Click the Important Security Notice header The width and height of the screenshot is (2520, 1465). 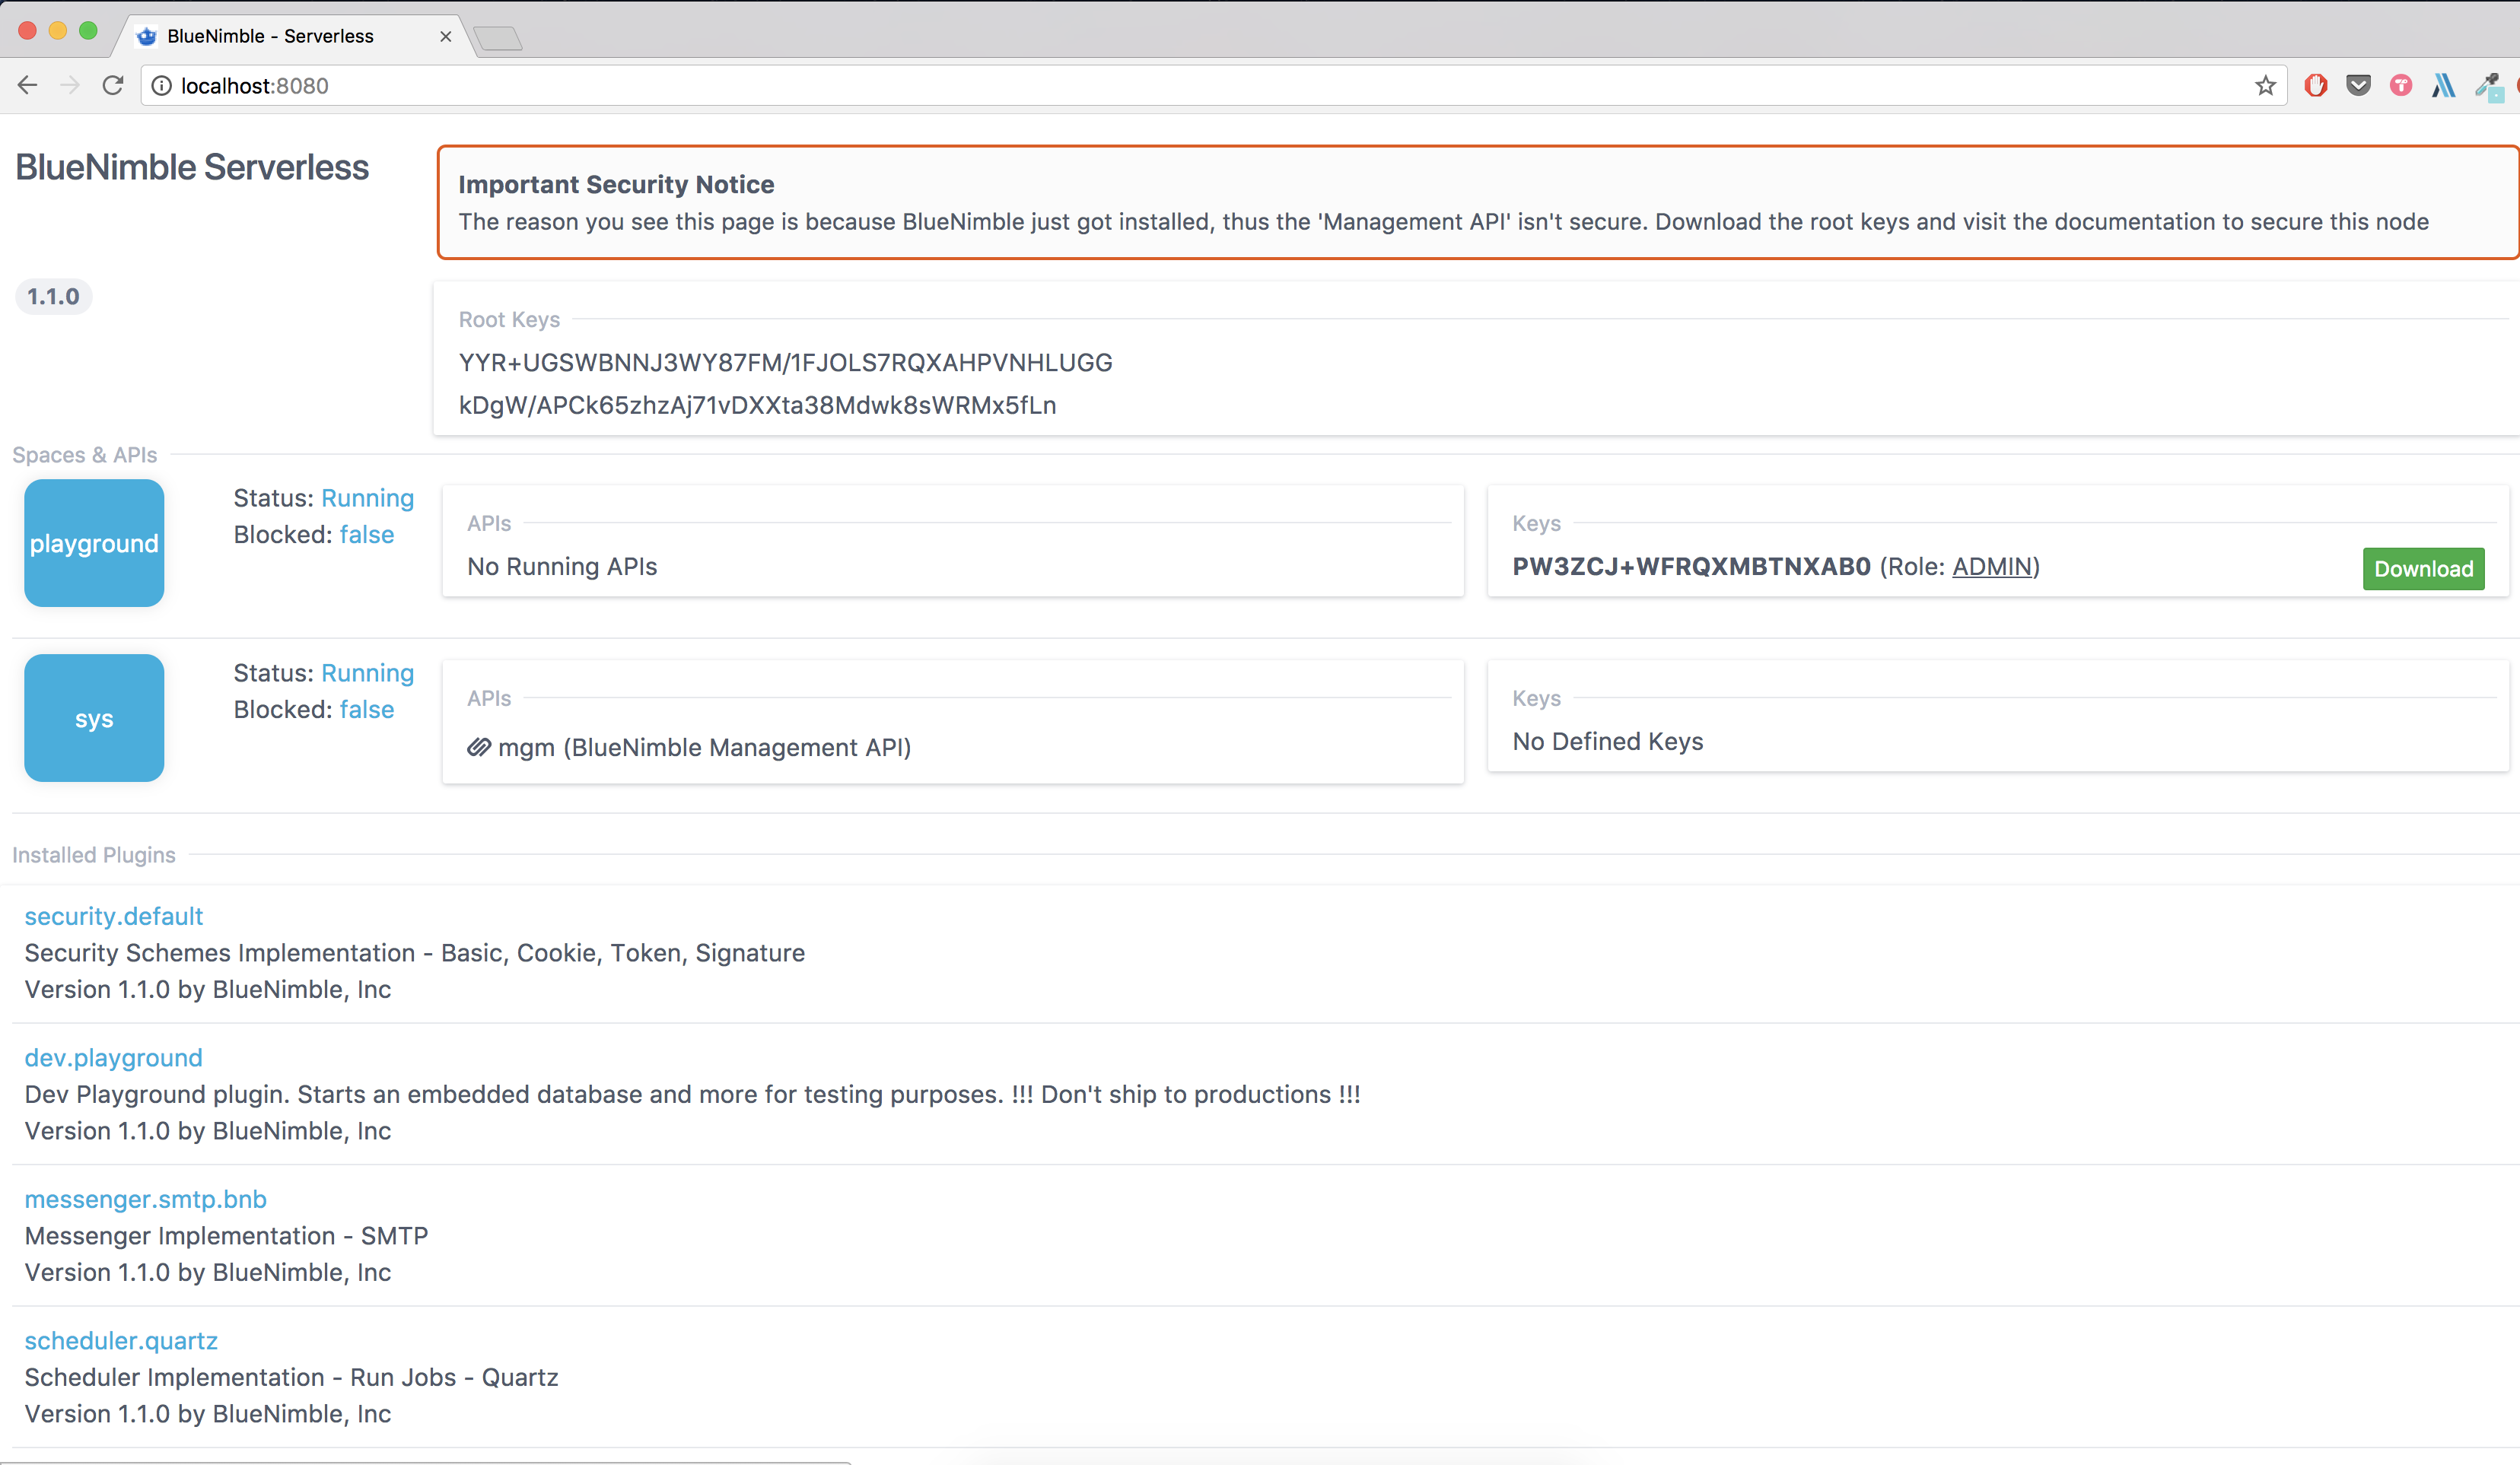click(x=614, y=185)
